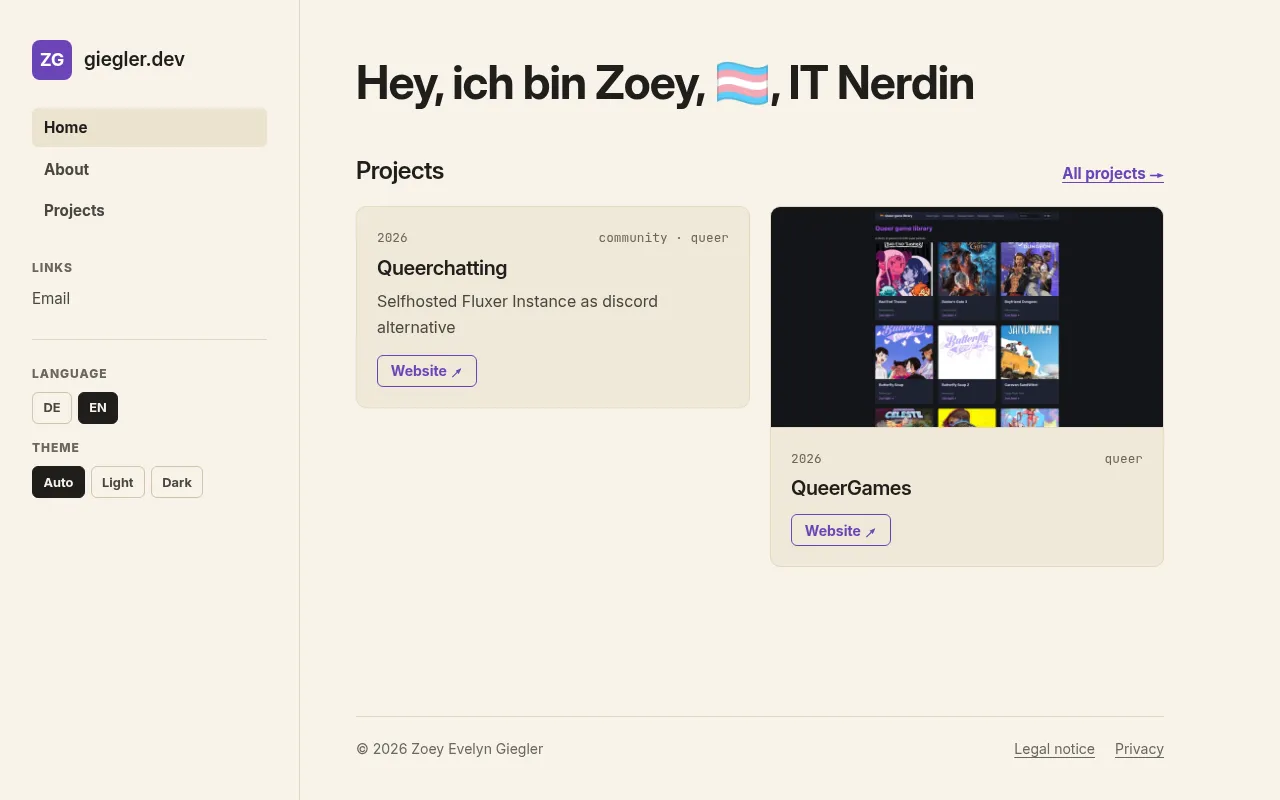This screenshot has width=1280, height=800.
Task: Click the ZG logo icon
Action: click(x=52, y=60)
